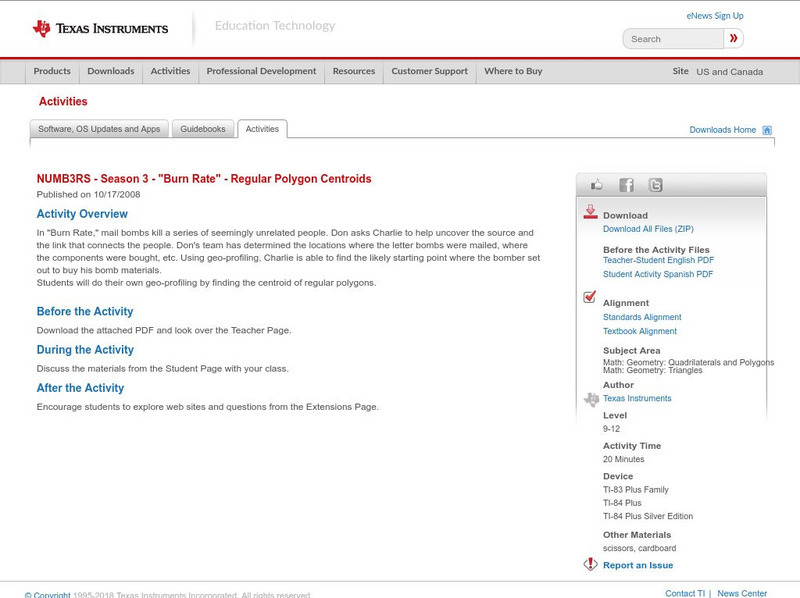Click 'Math: Geometry: Triangles' subject text
Viewport: 800px width, 598px height.
[653, 370]
